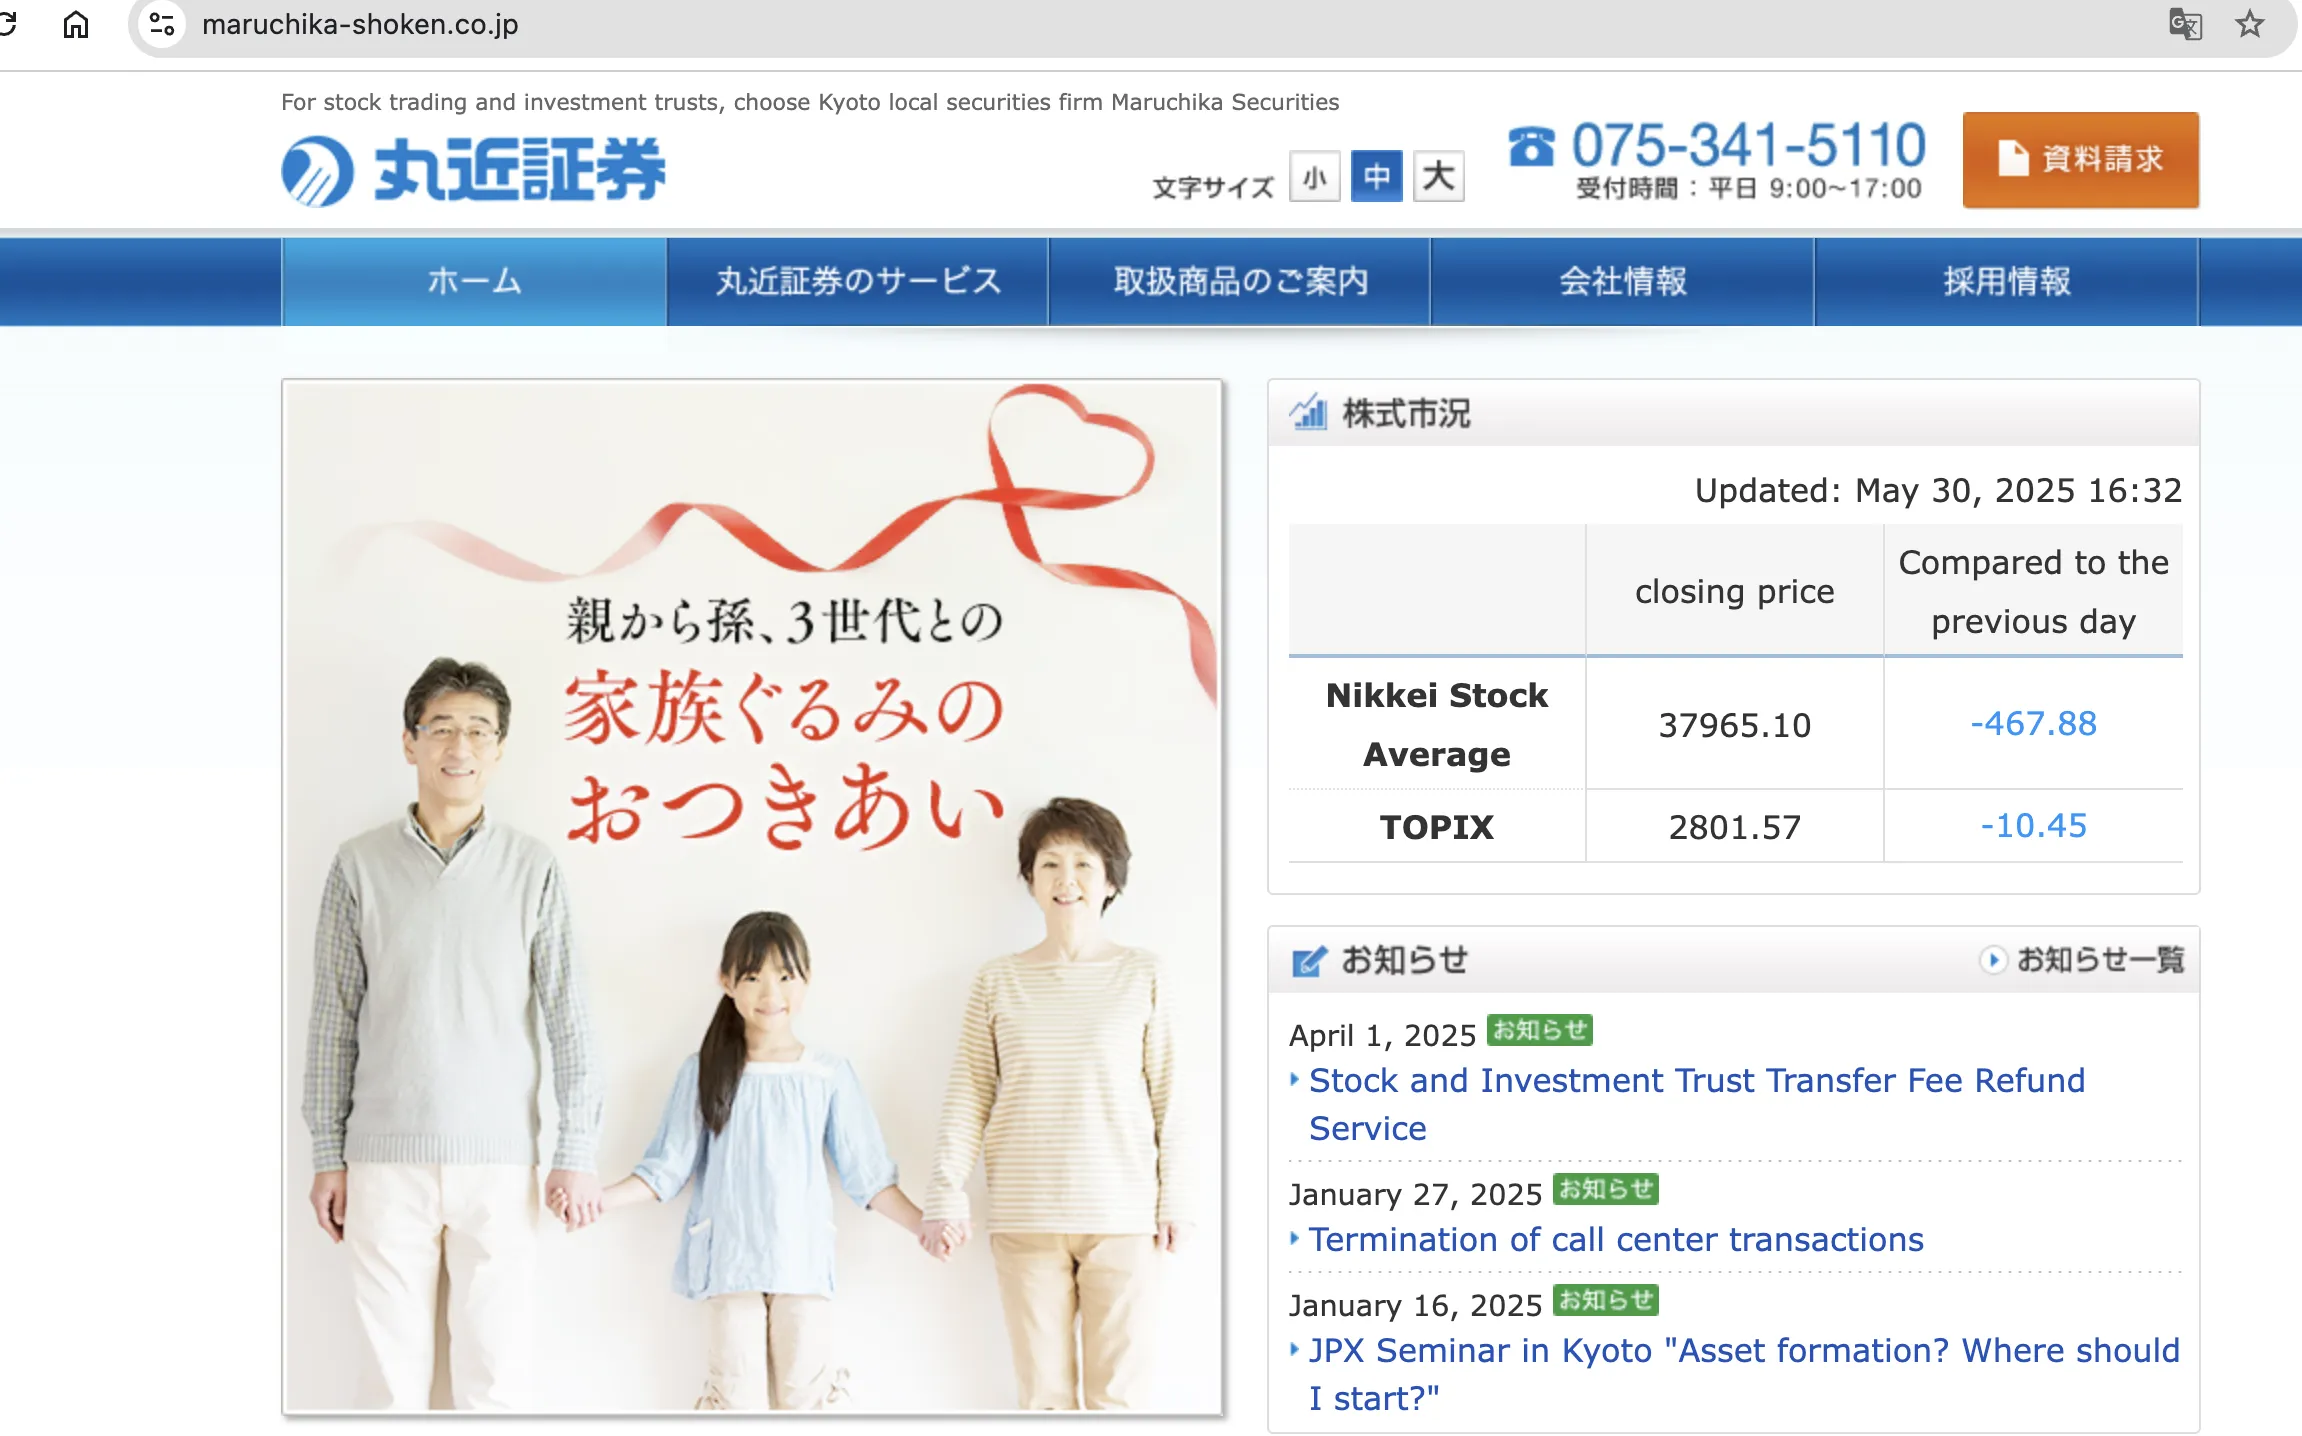The width and height of the screenshot is (2302, 1436).
Task: Click the address bar URL maruchika-shoken.co.jp
Action: (360, 24)
